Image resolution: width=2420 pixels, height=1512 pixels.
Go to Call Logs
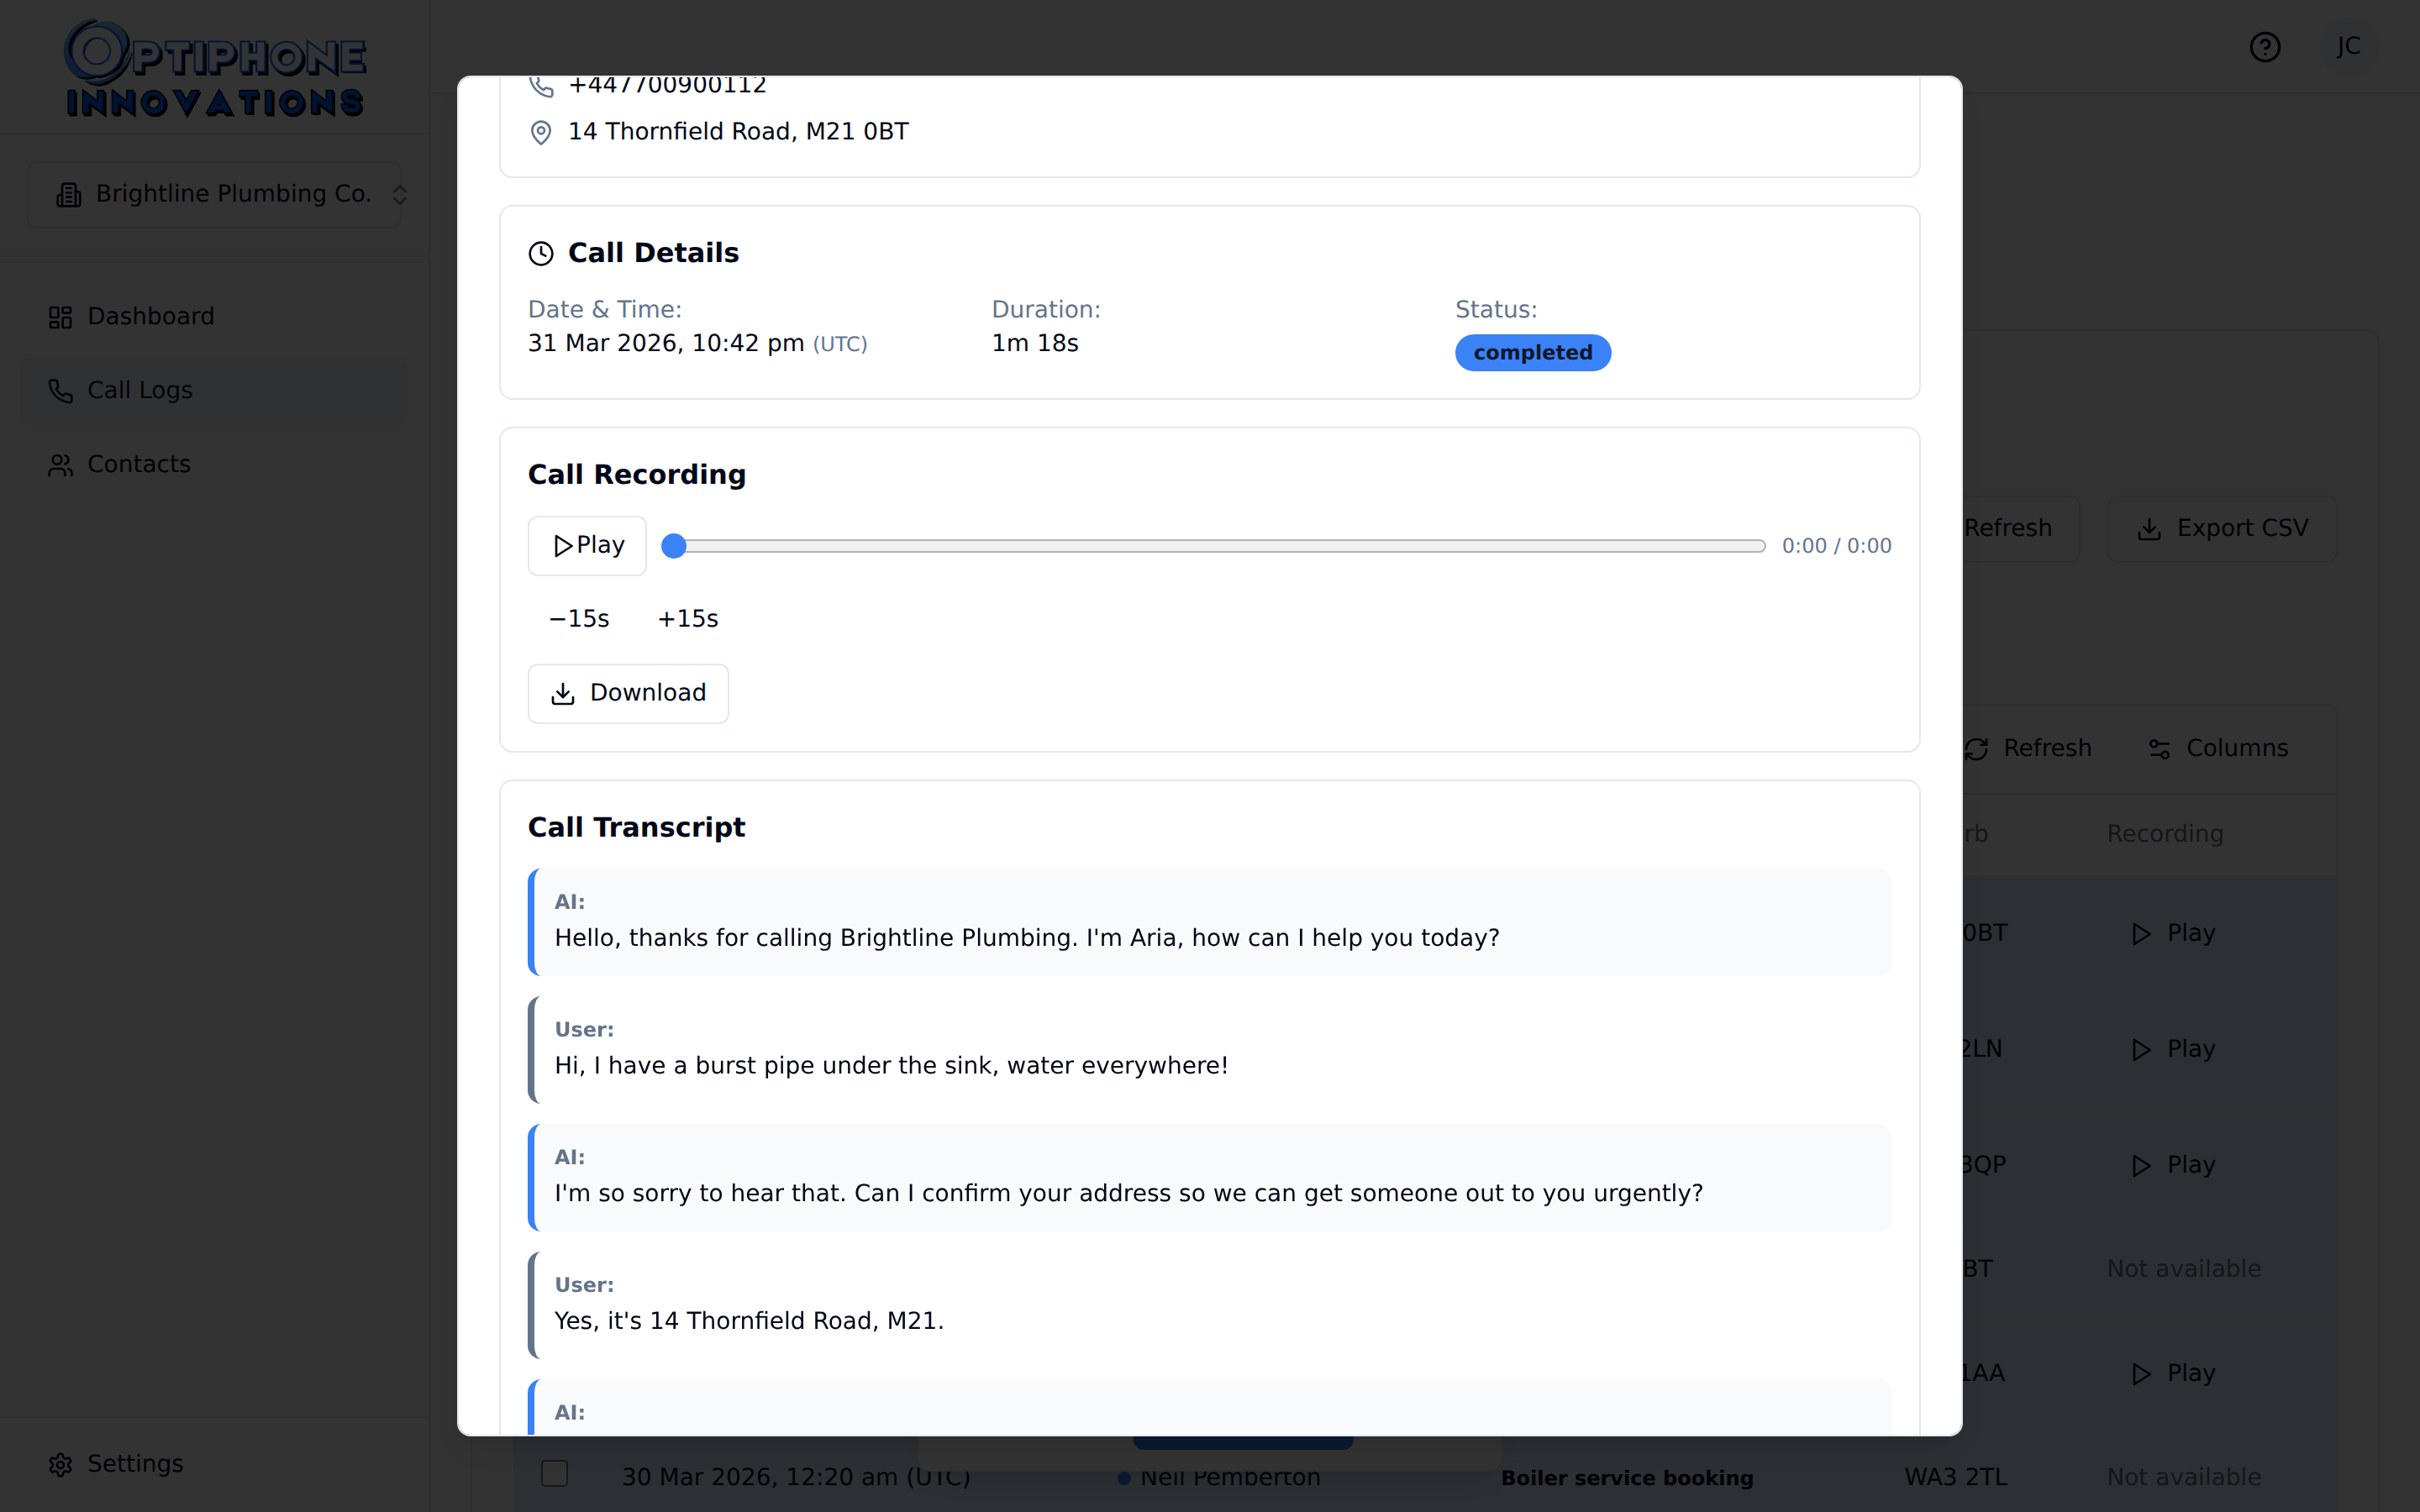tap(214, 390)
